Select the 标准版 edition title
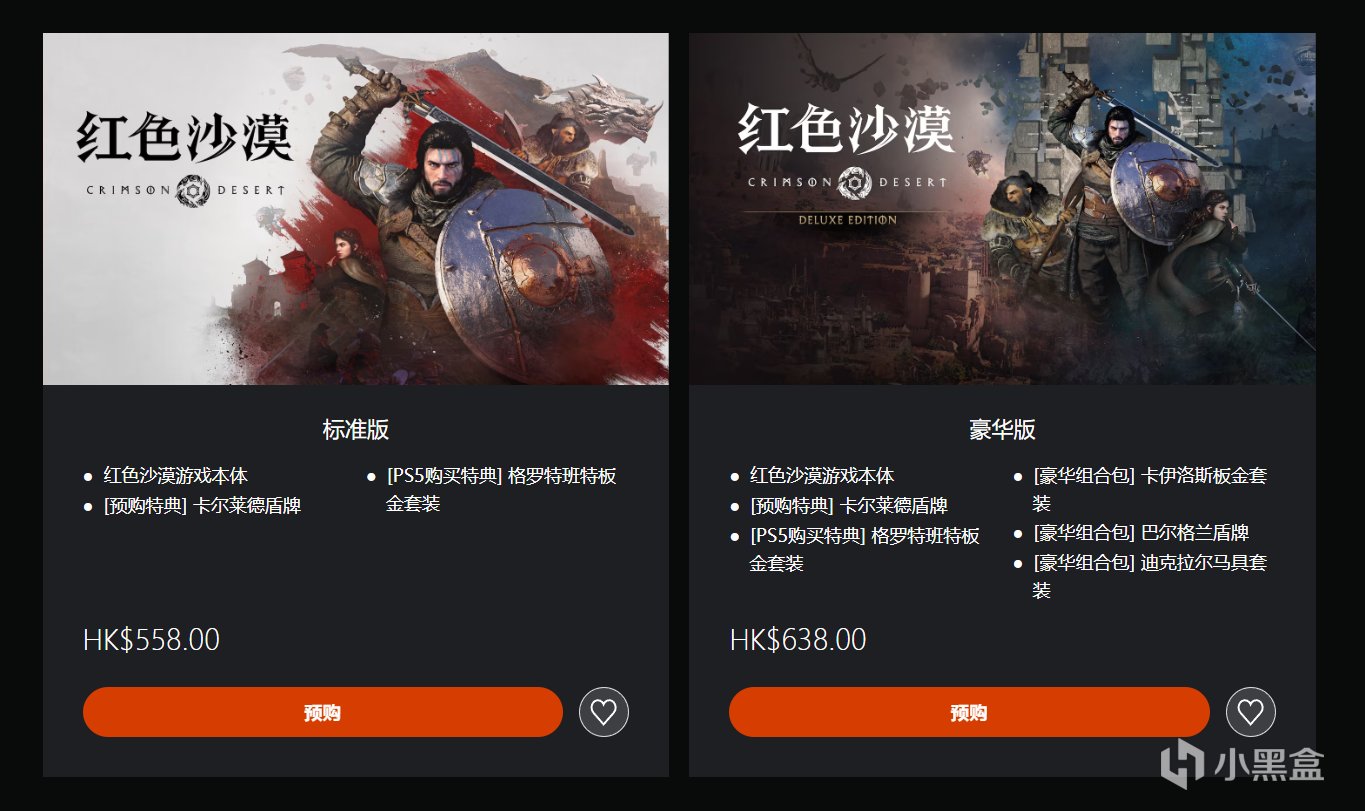The image size is (1365, 811). tap(356, 430)
